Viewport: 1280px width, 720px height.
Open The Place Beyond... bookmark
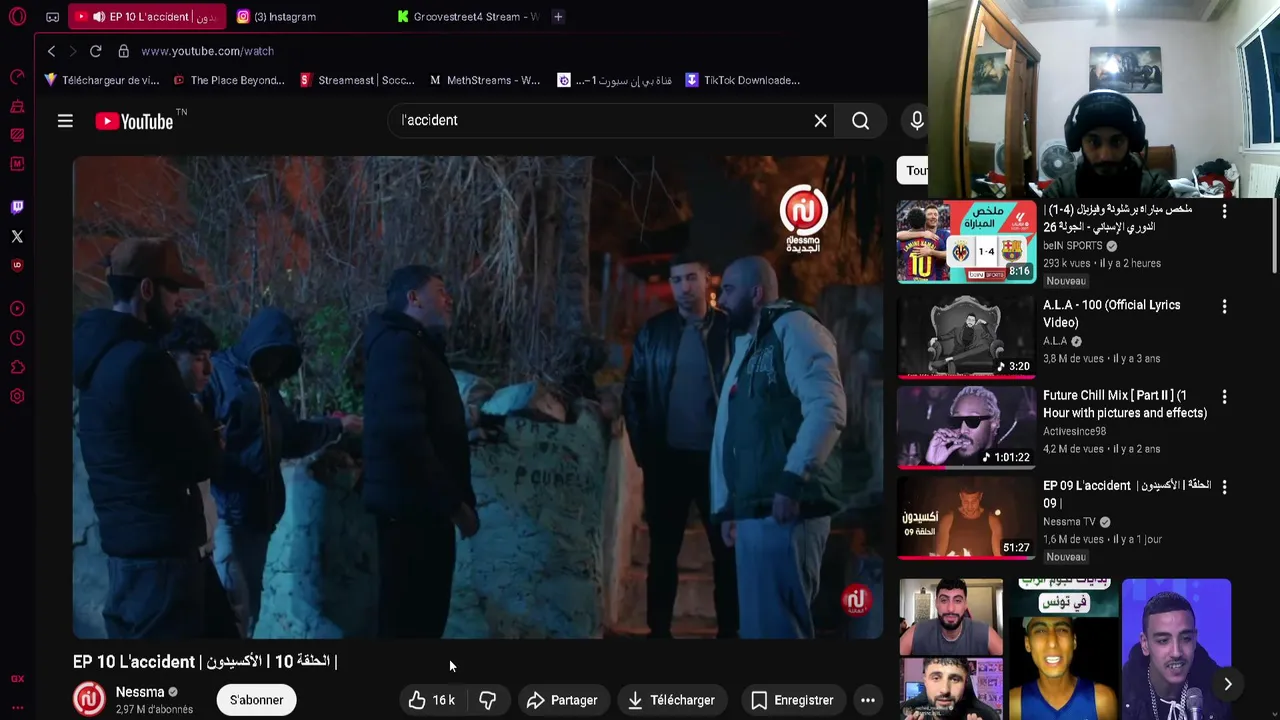point(229,80)
